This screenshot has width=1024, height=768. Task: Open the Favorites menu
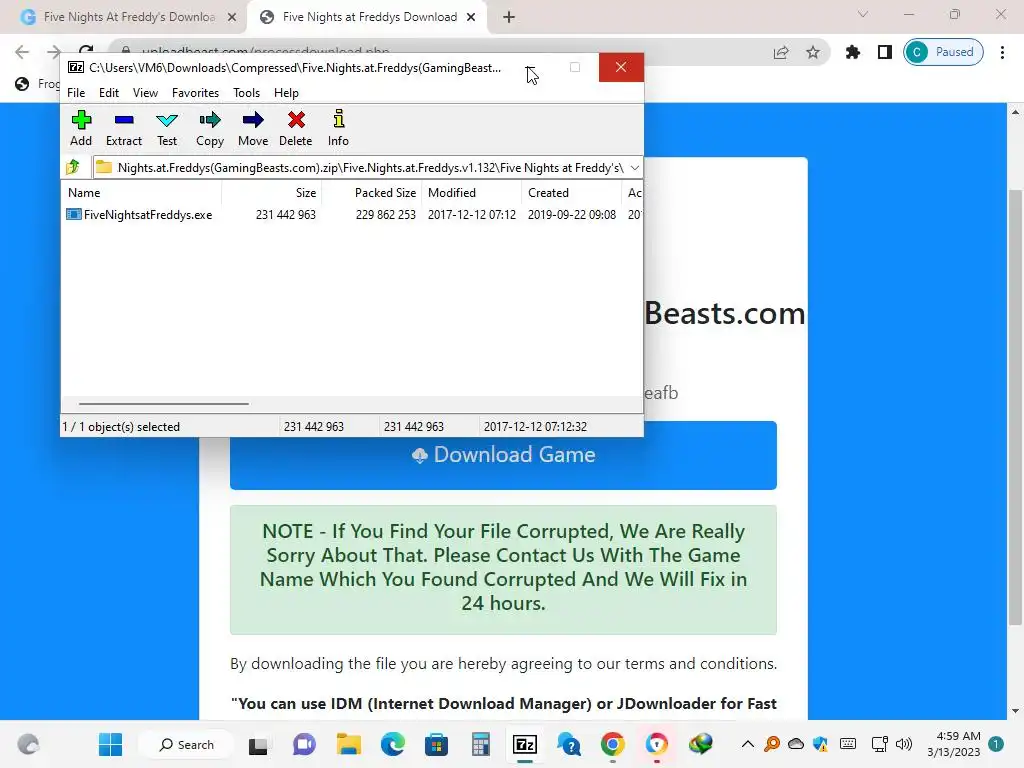195,93
